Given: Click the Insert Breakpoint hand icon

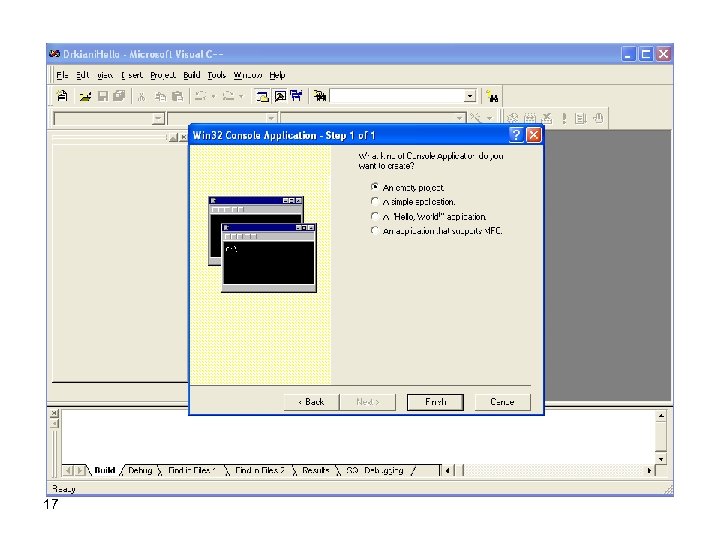Looking at the screenshot, I should tap(597, 118).
